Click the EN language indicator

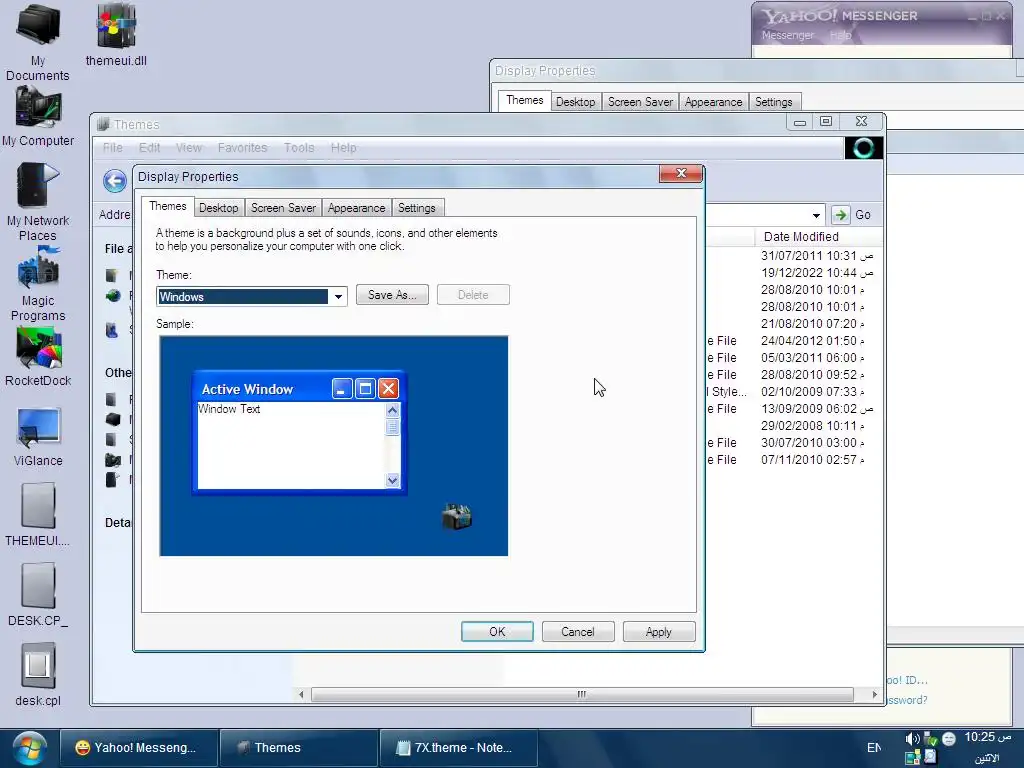click(874, 748)
